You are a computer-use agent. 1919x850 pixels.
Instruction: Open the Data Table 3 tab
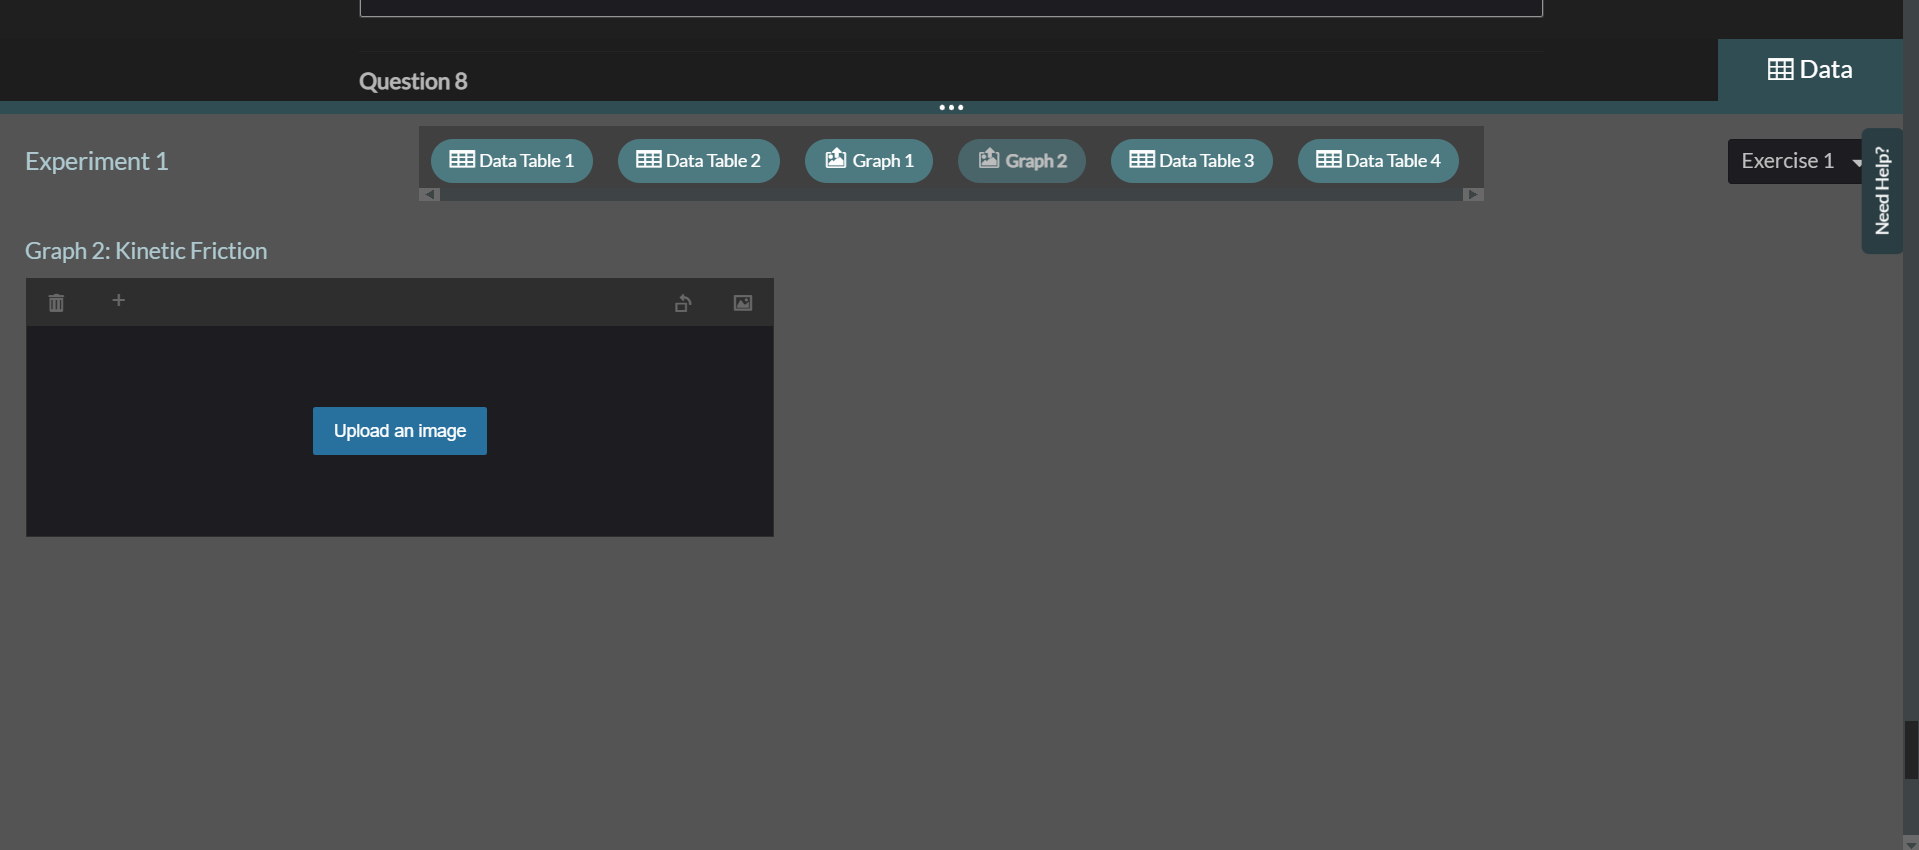coord(1192,161)
